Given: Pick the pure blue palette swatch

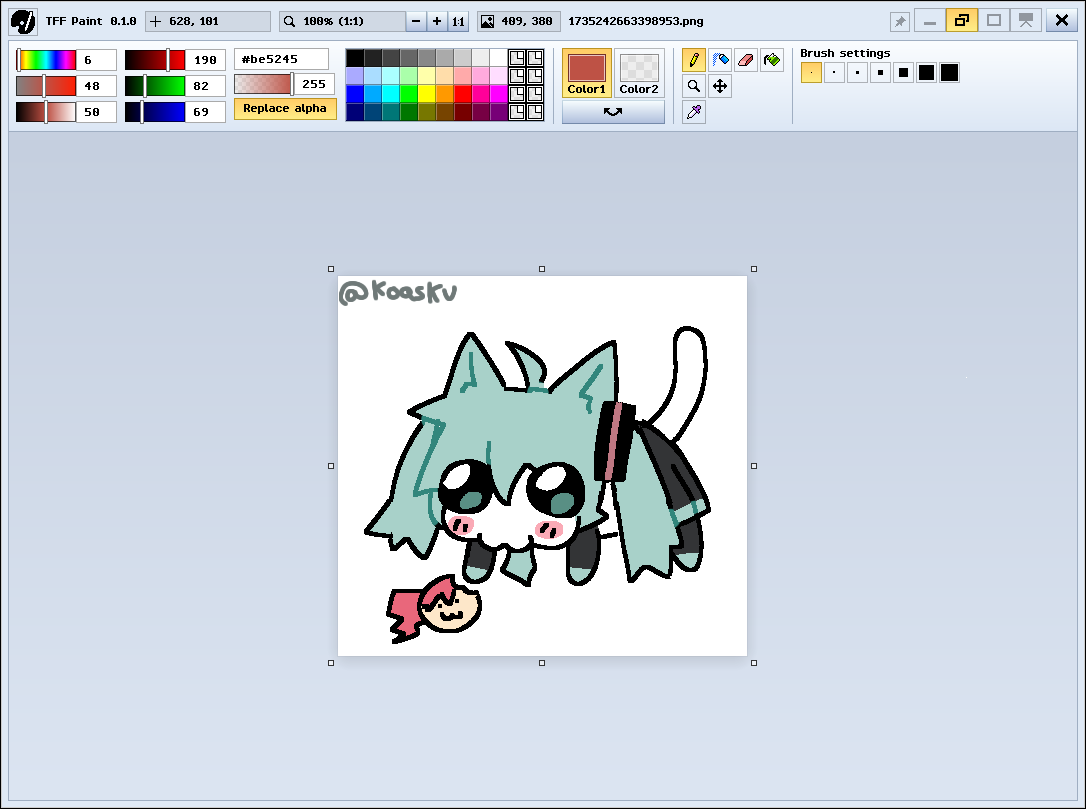Looking at the screenshot, I should [355, 94].
